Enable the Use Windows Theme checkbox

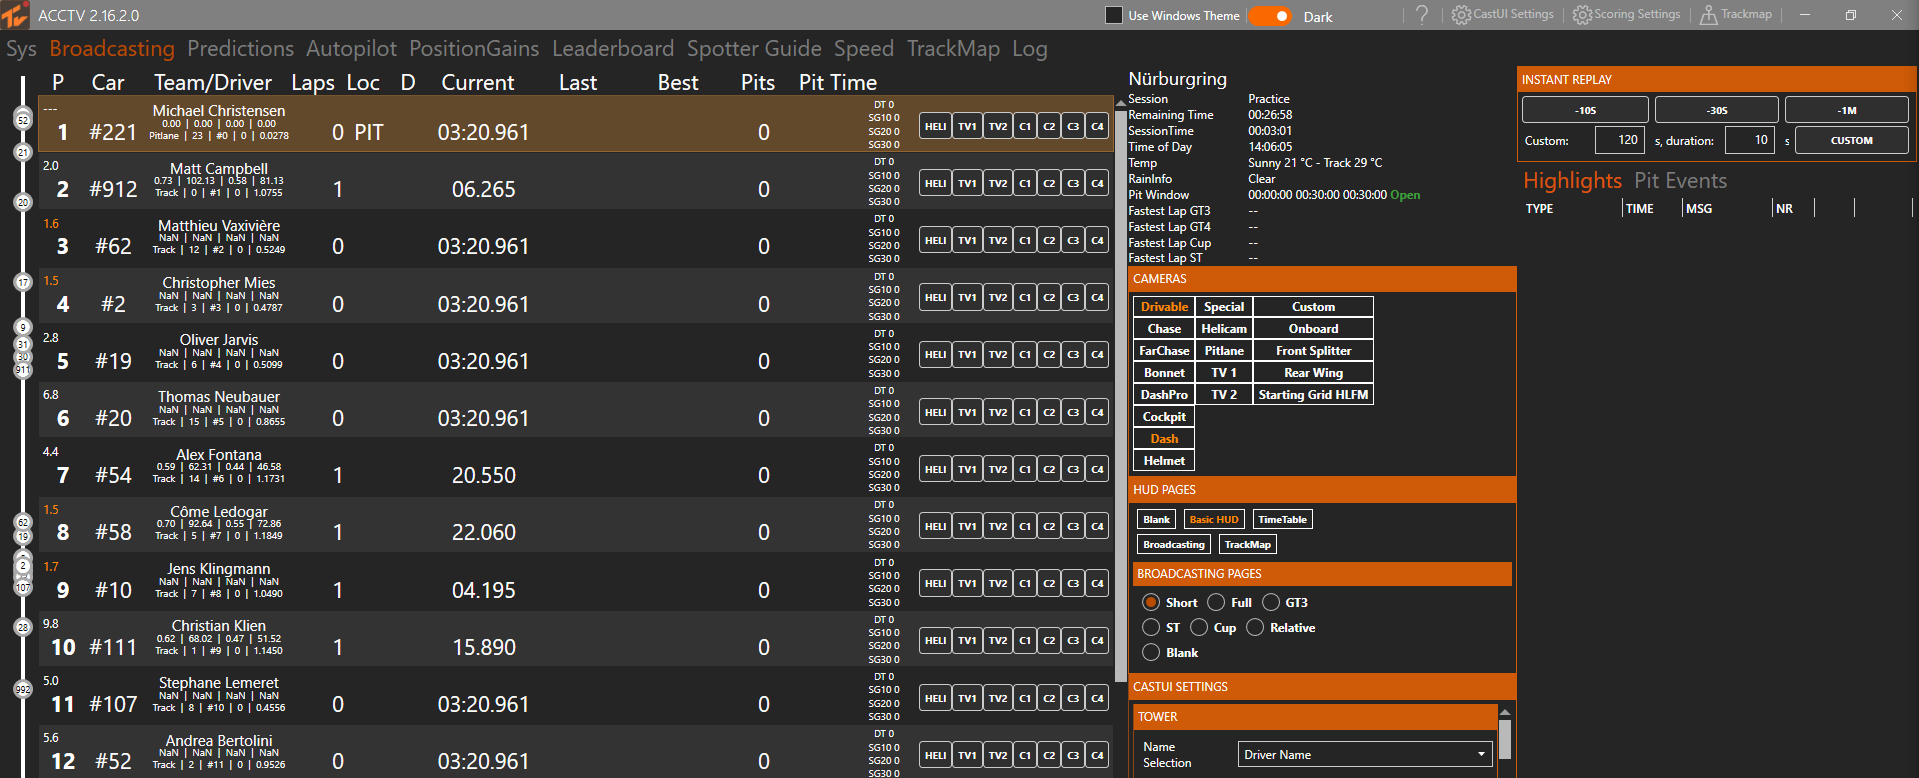coord(1113,15)
